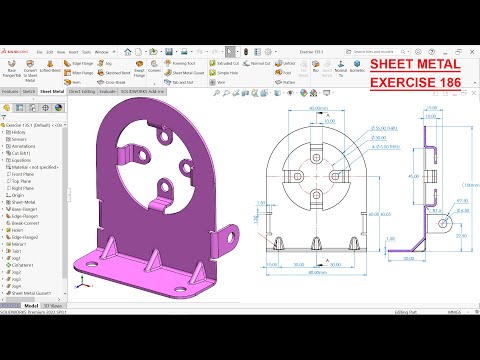Open the DisplayManager color-wheel tab
Screen dimensions: 480x360
point(58,108)
